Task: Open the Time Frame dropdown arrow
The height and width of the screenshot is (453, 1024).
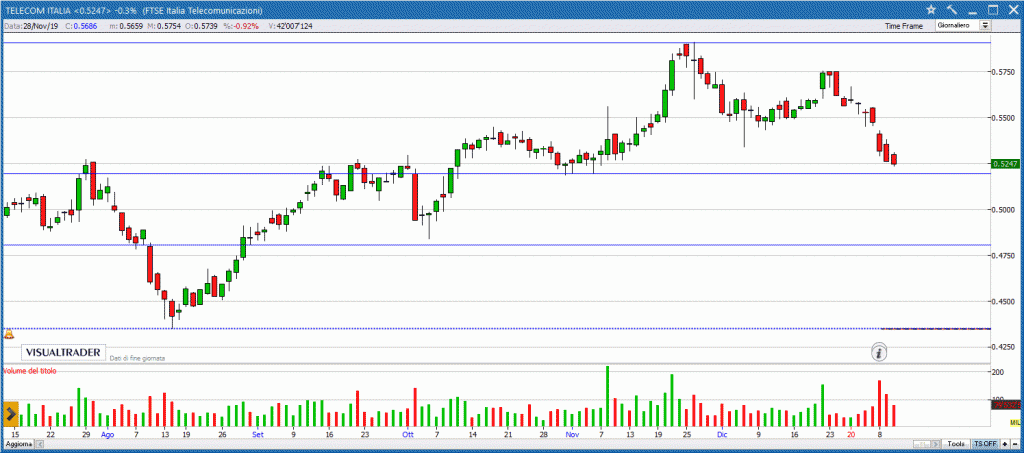Action: (985, 25)
